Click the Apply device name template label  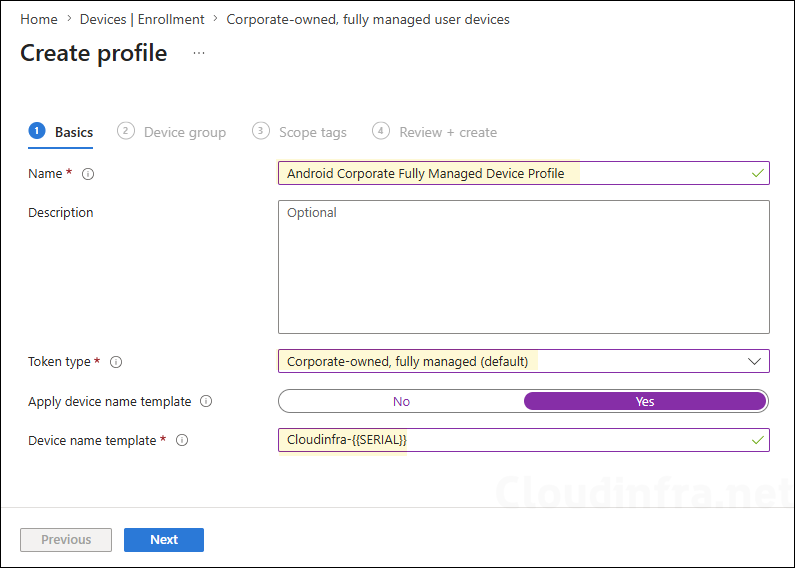tap(110, 402)
